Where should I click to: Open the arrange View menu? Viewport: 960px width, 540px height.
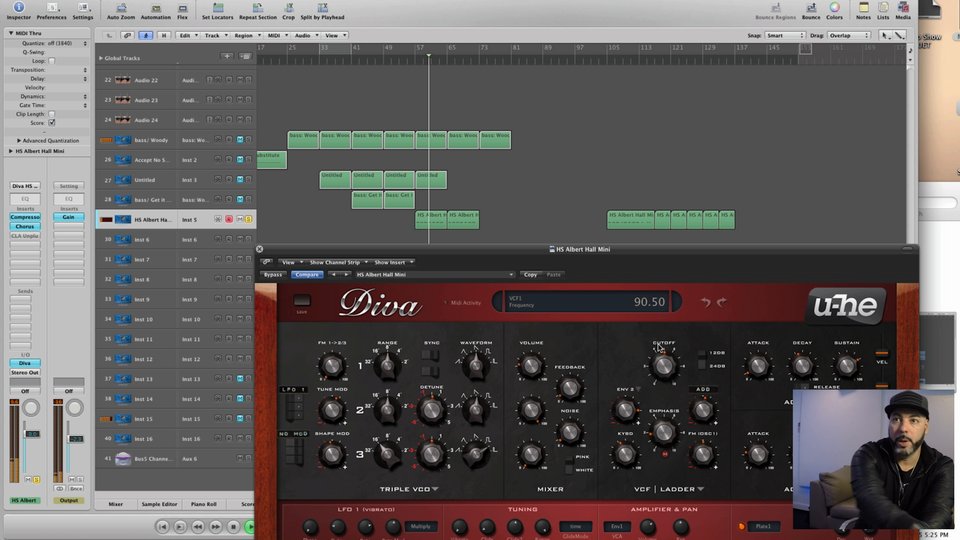click(335, 36)
